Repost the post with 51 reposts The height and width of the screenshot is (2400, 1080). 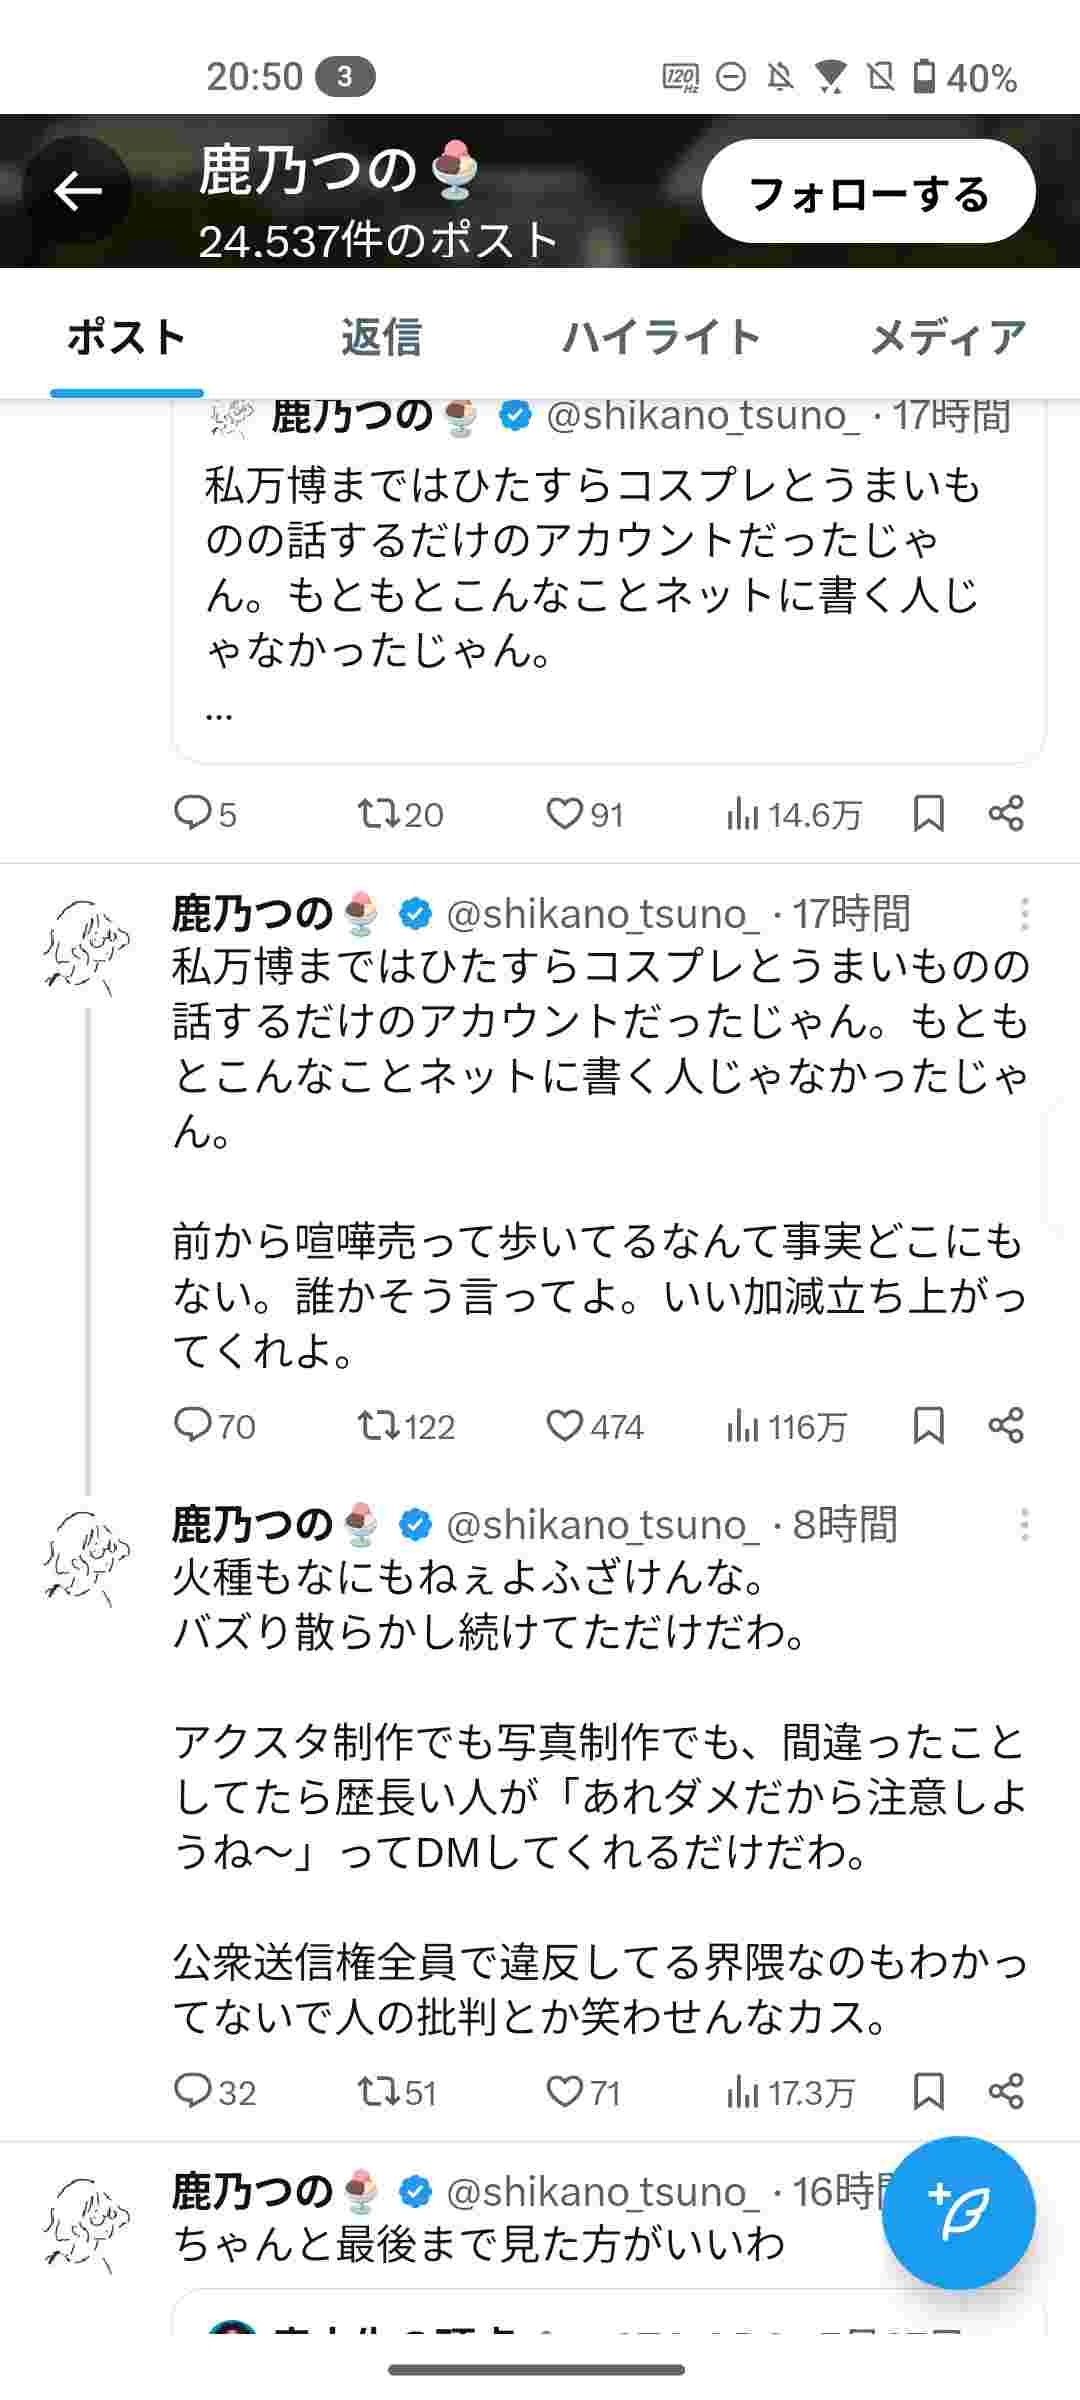click(380, 2091)
